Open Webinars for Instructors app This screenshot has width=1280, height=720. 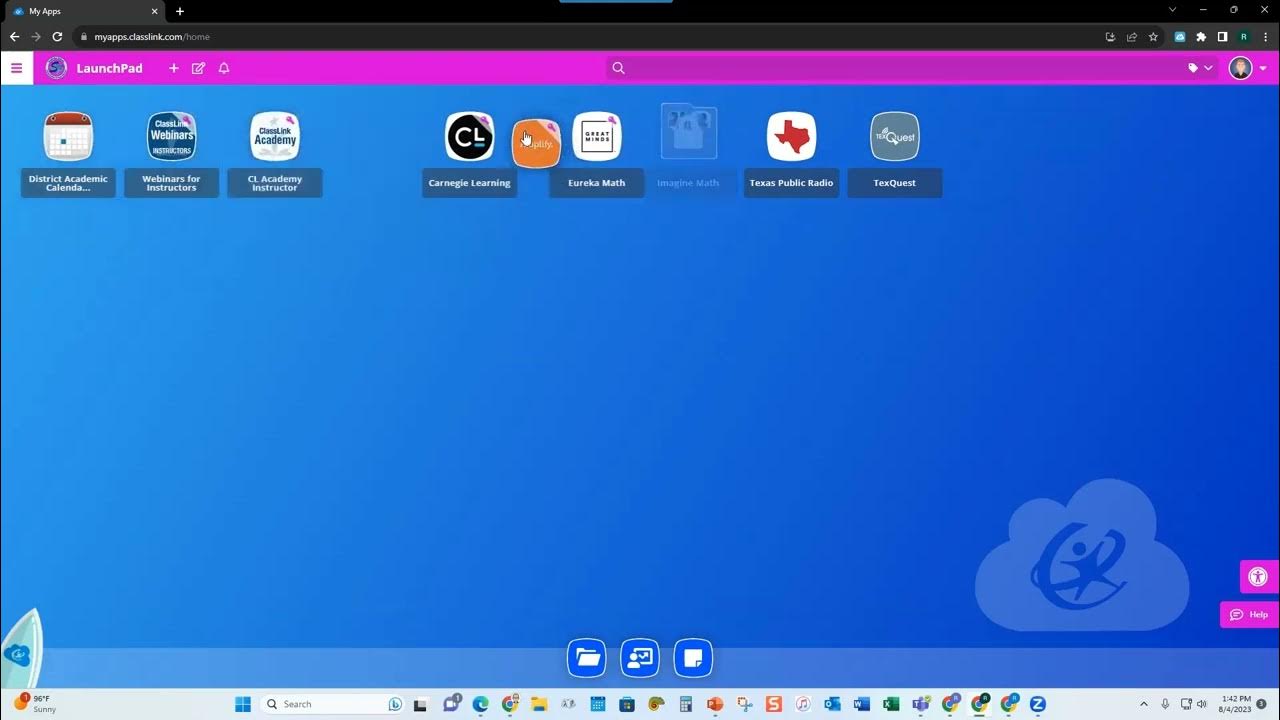coord(172,137)
